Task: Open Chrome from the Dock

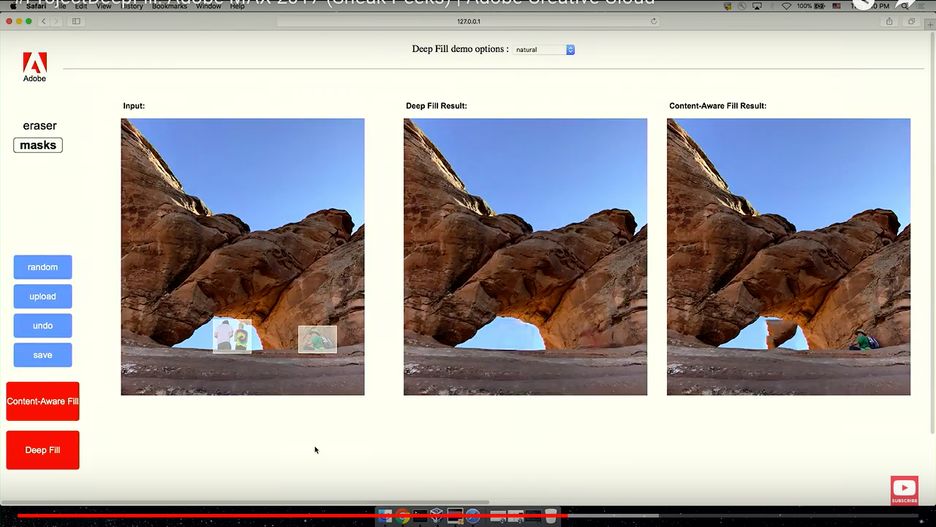Action: pos(402,517)
